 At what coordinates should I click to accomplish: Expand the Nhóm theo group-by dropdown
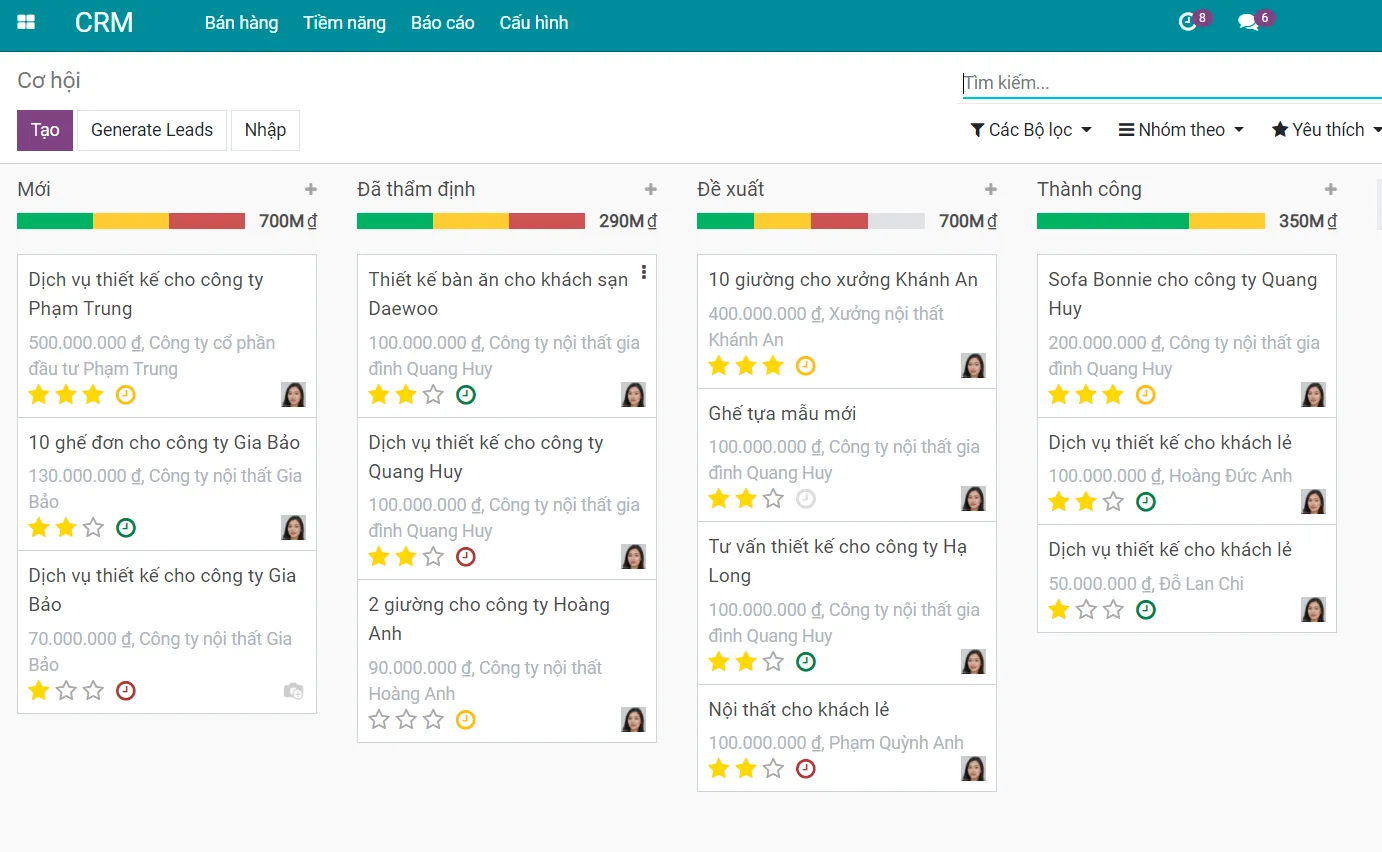click(1181, 130)
